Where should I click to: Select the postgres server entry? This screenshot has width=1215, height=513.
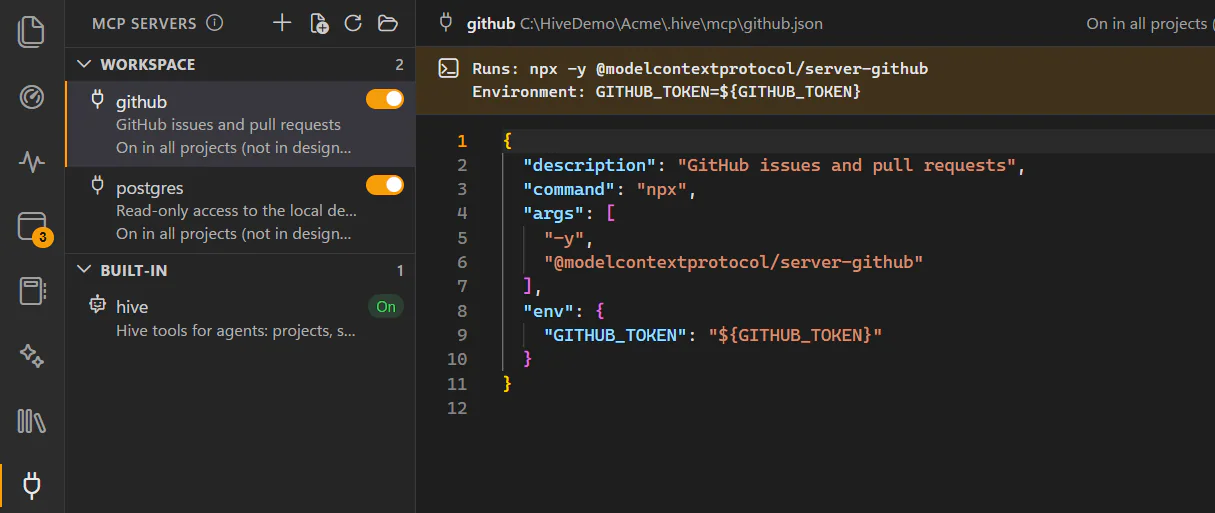tap(240, 210)
